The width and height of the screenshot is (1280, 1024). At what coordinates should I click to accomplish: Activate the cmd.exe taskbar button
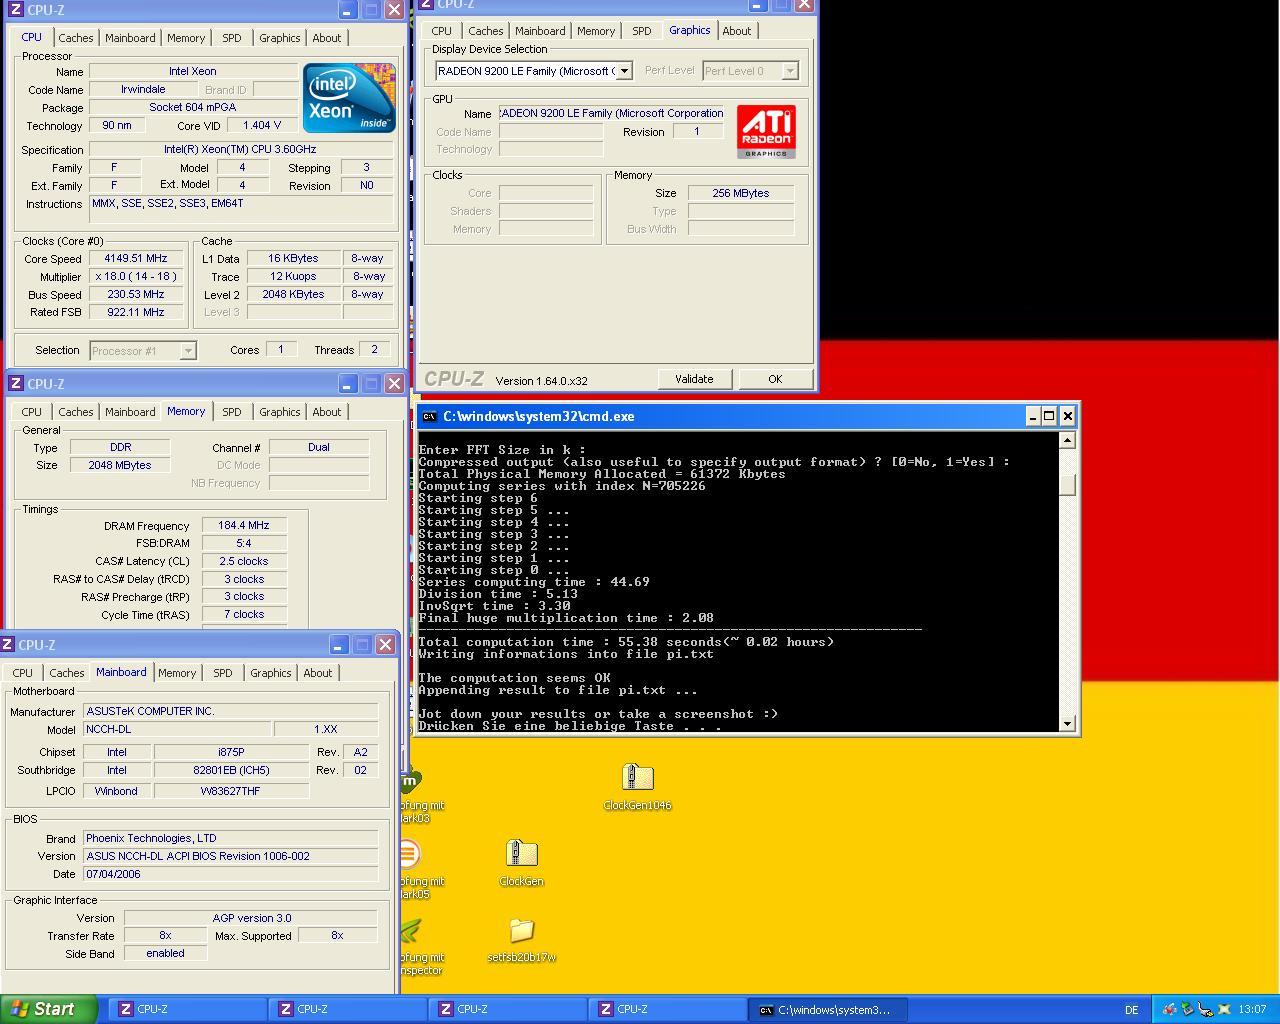point(829,1010)
